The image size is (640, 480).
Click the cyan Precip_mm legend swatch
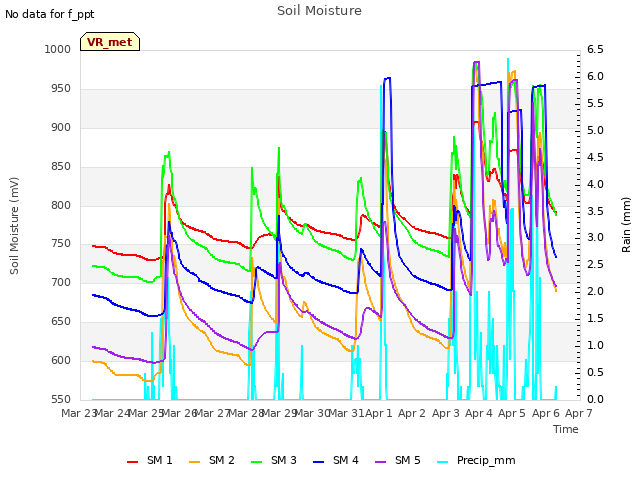click(443, 462)
